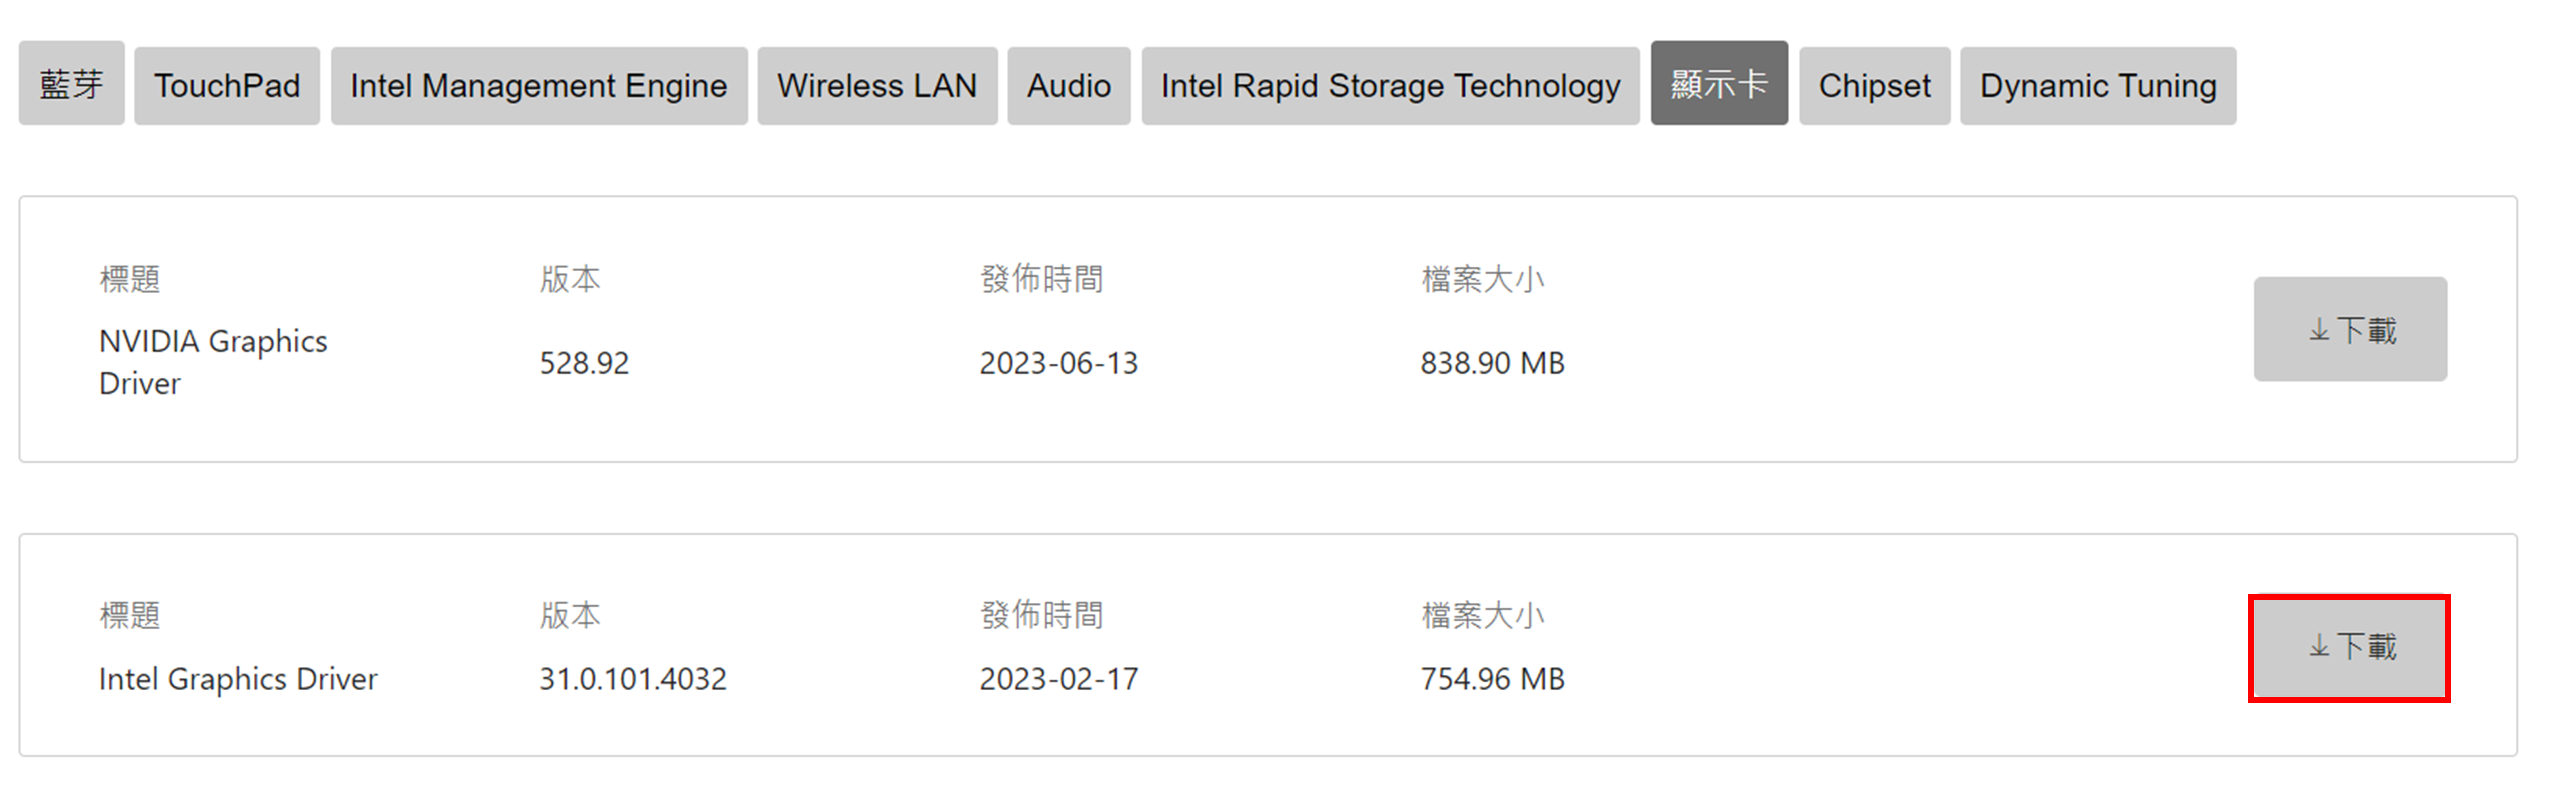Select the Intel Management Engine tab
The height and width of the screenshot is (799, 2568).
coord(538,86)
